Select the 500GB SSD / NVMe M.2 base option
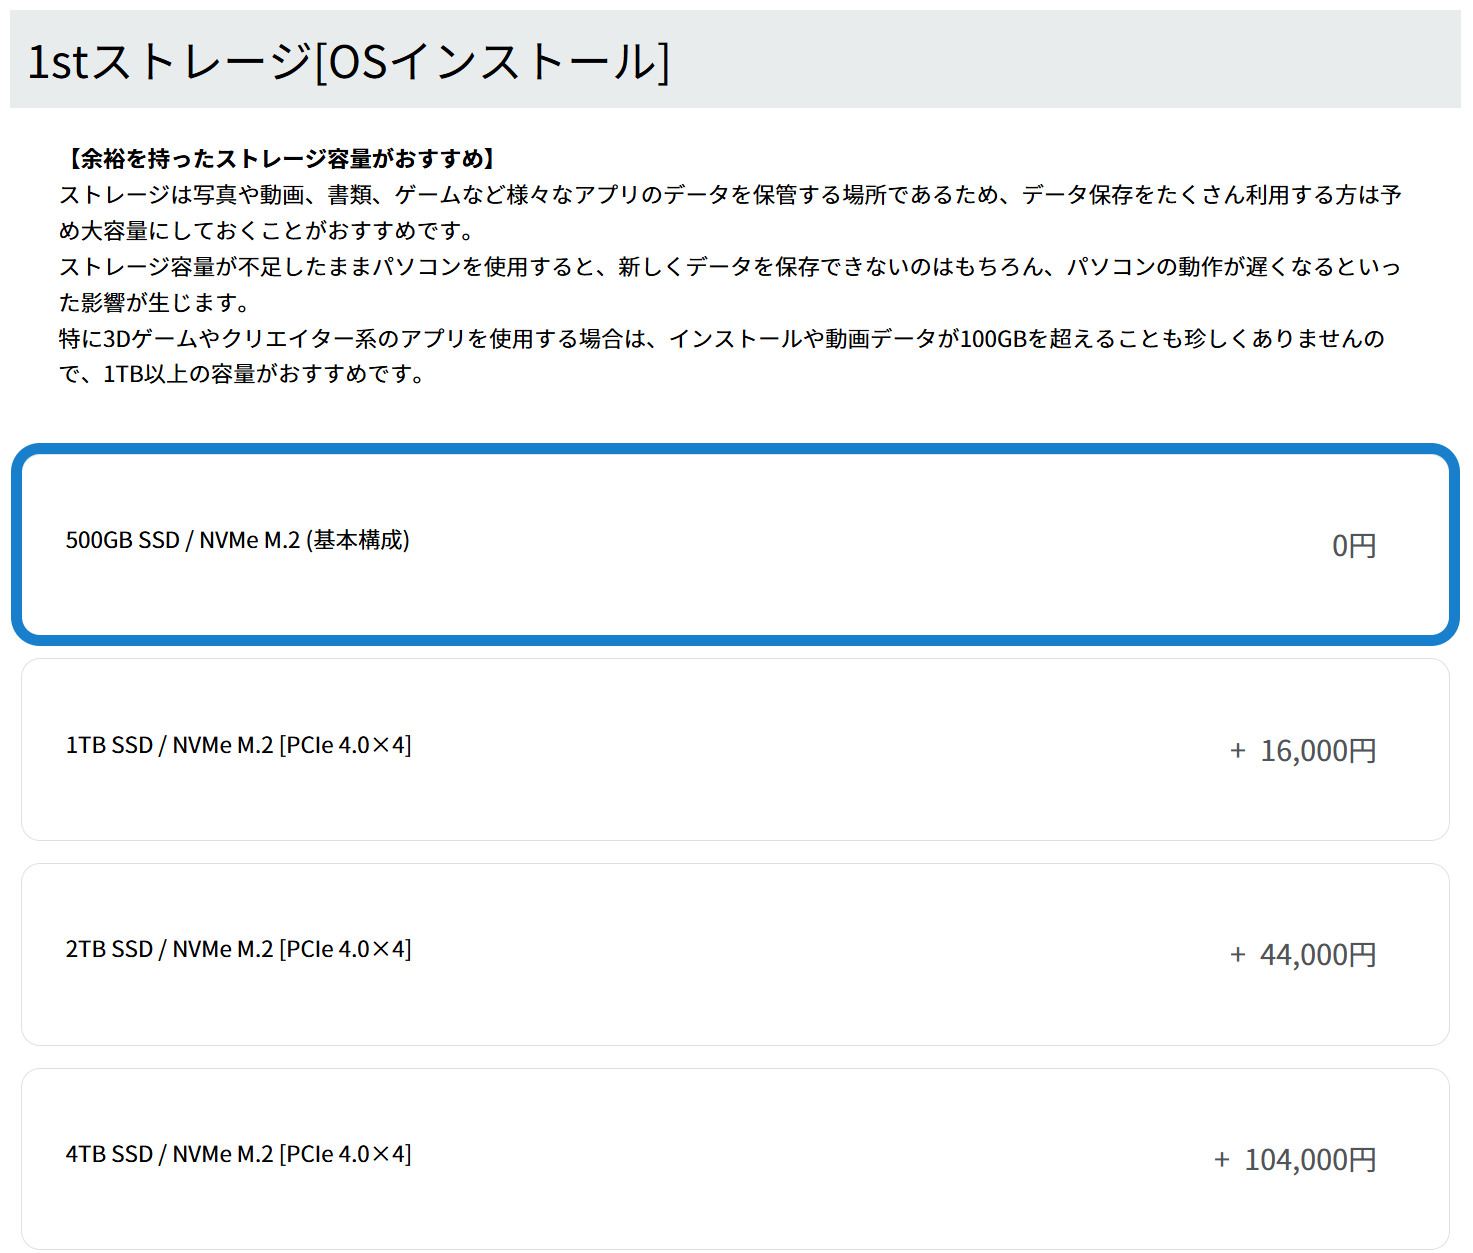This screenshot has width=1473, height=1253. point(735,544)
